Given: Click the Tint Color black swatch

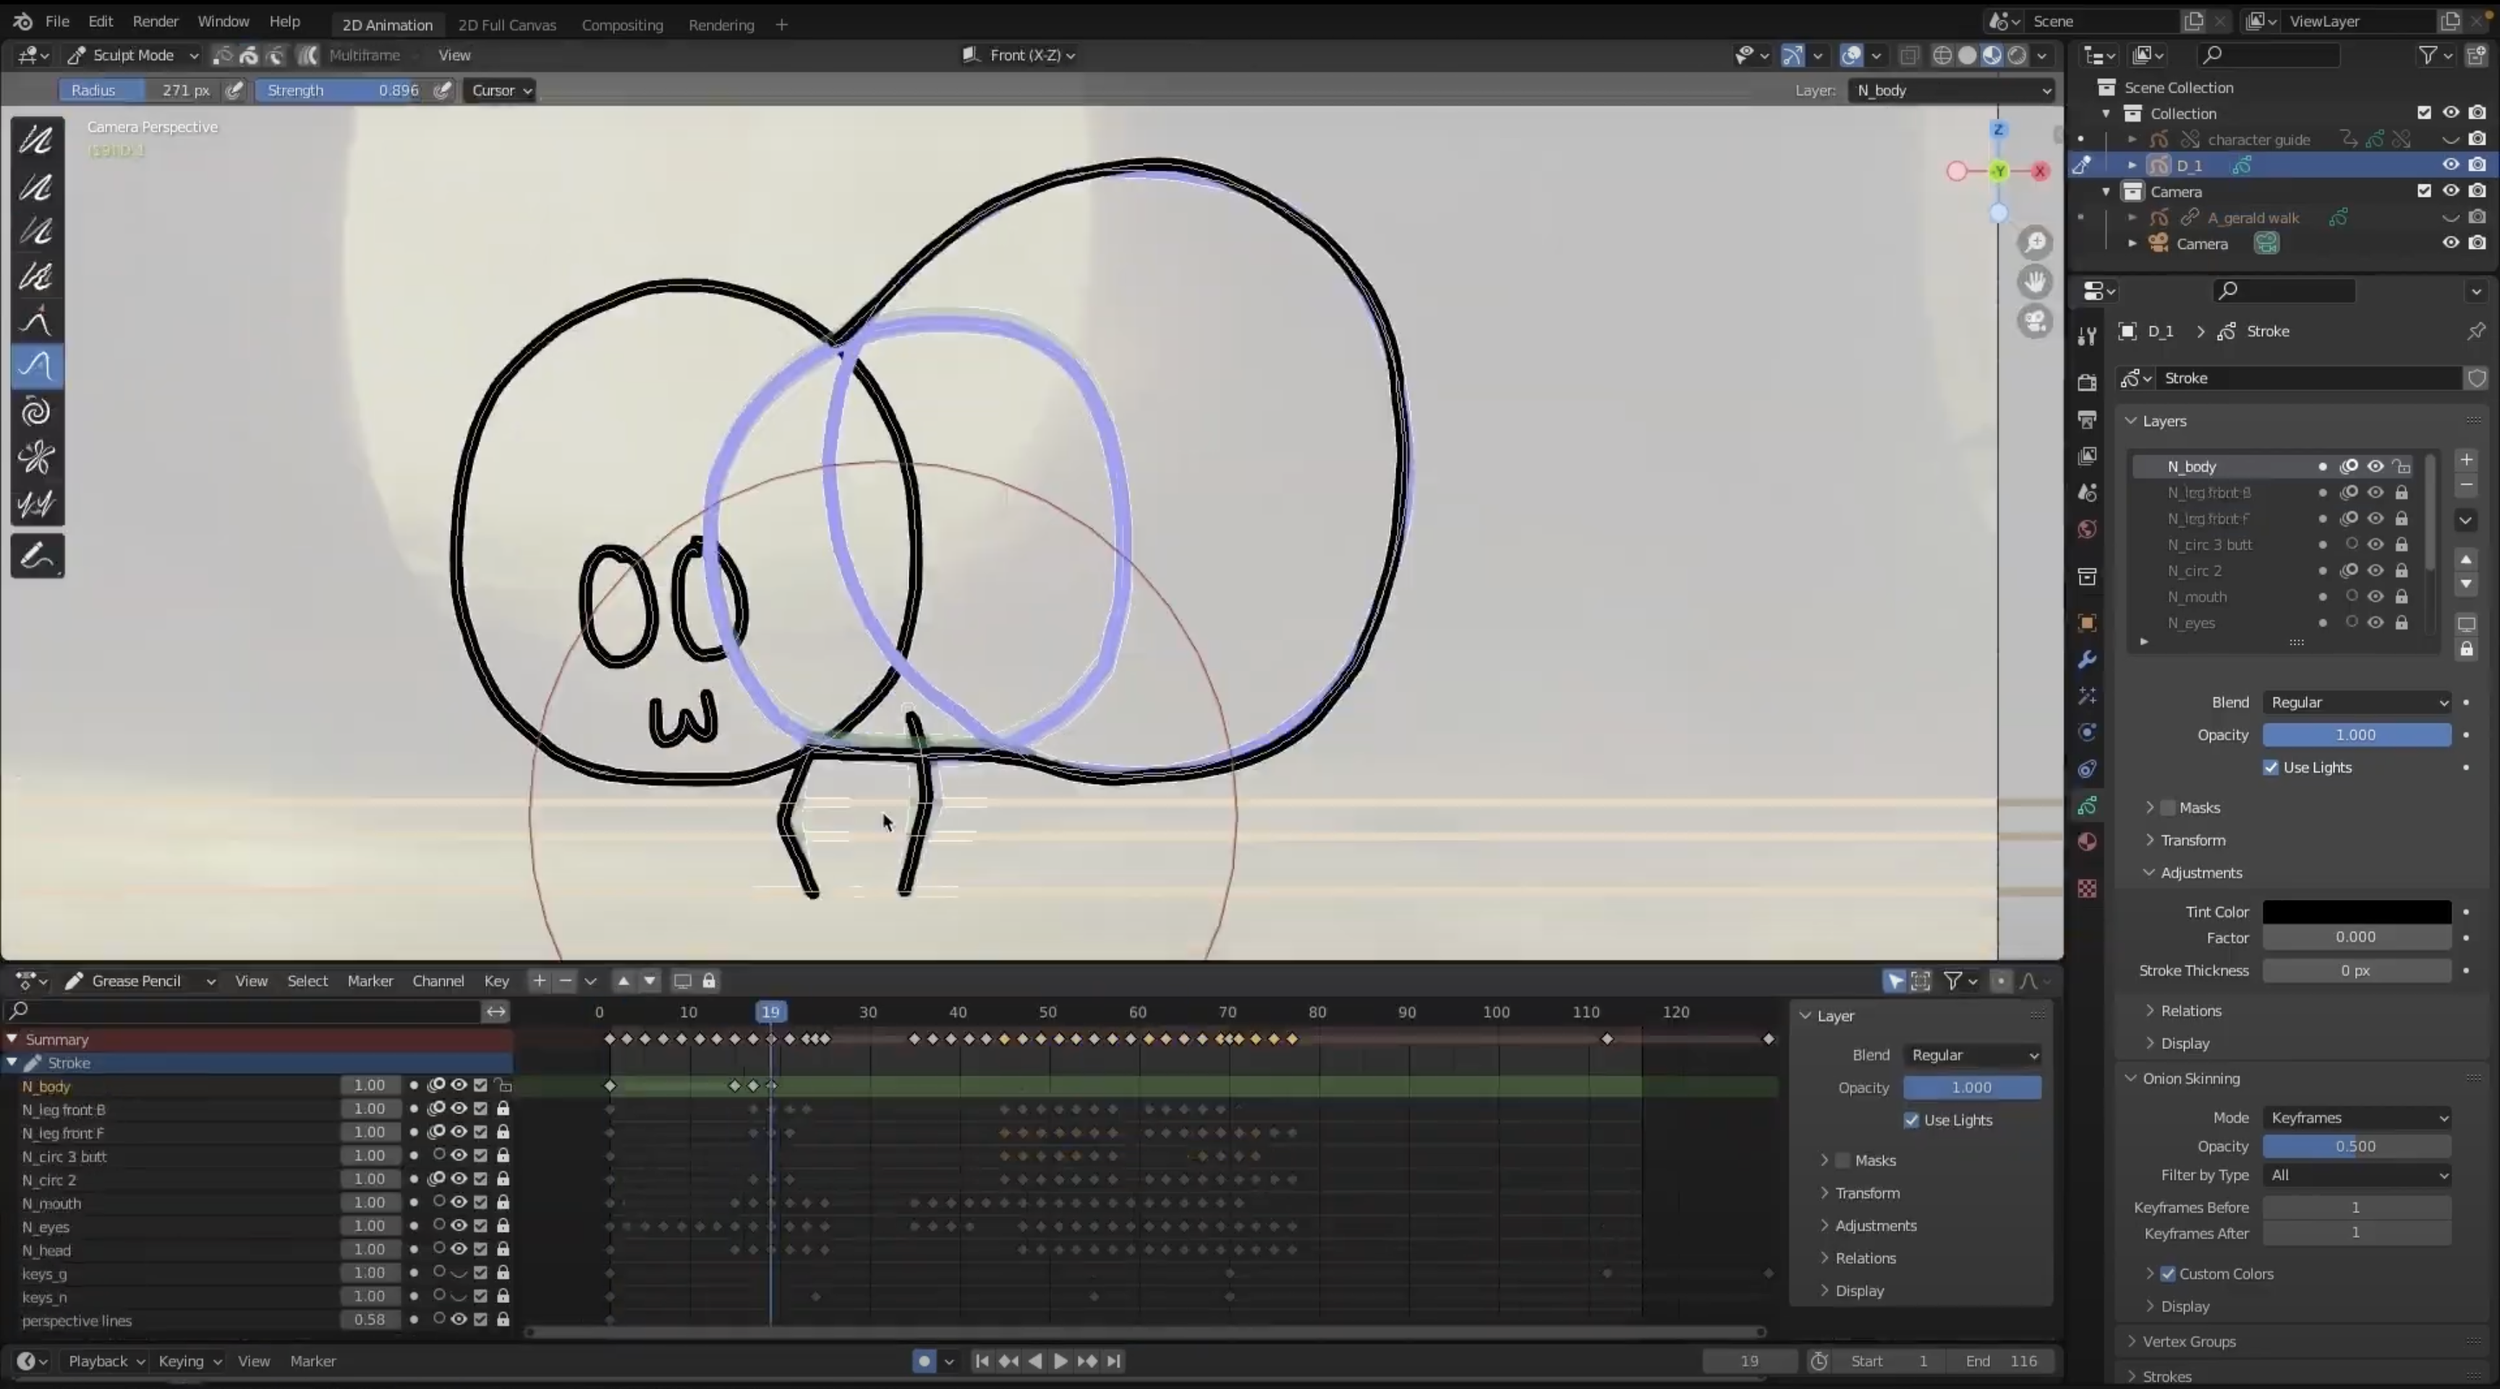Looking at the screenshot, I should tap(2356, 912).
